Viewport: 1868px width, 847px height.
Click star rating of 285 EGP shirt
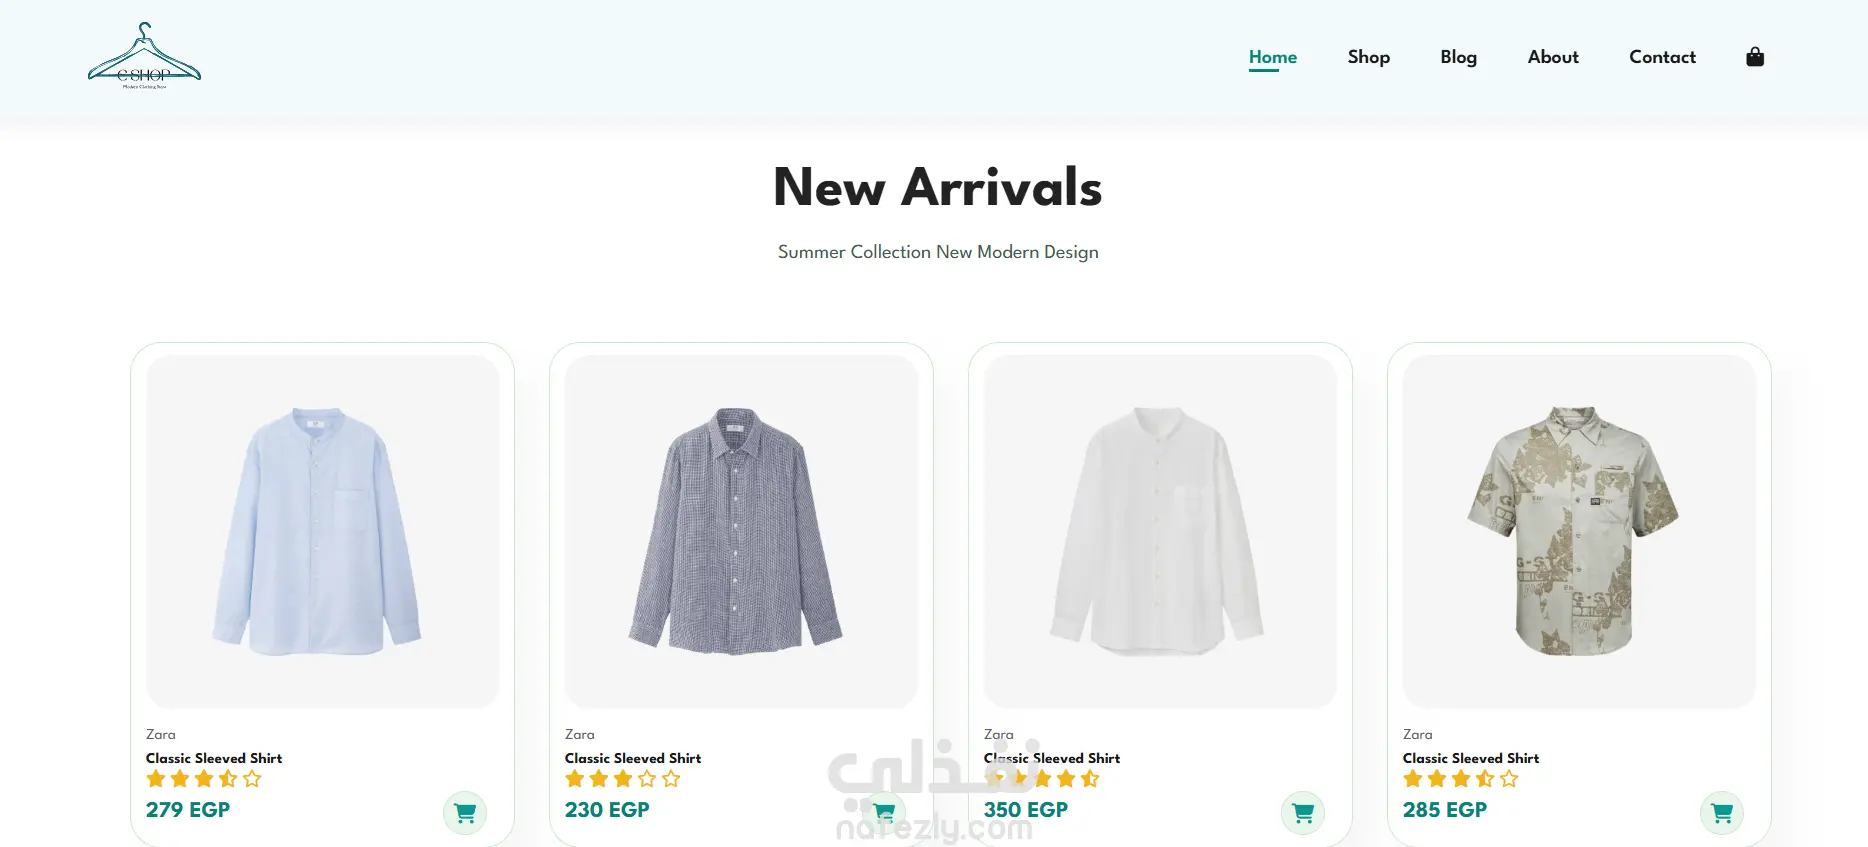pyautogui.click(x=1461, y=779)
